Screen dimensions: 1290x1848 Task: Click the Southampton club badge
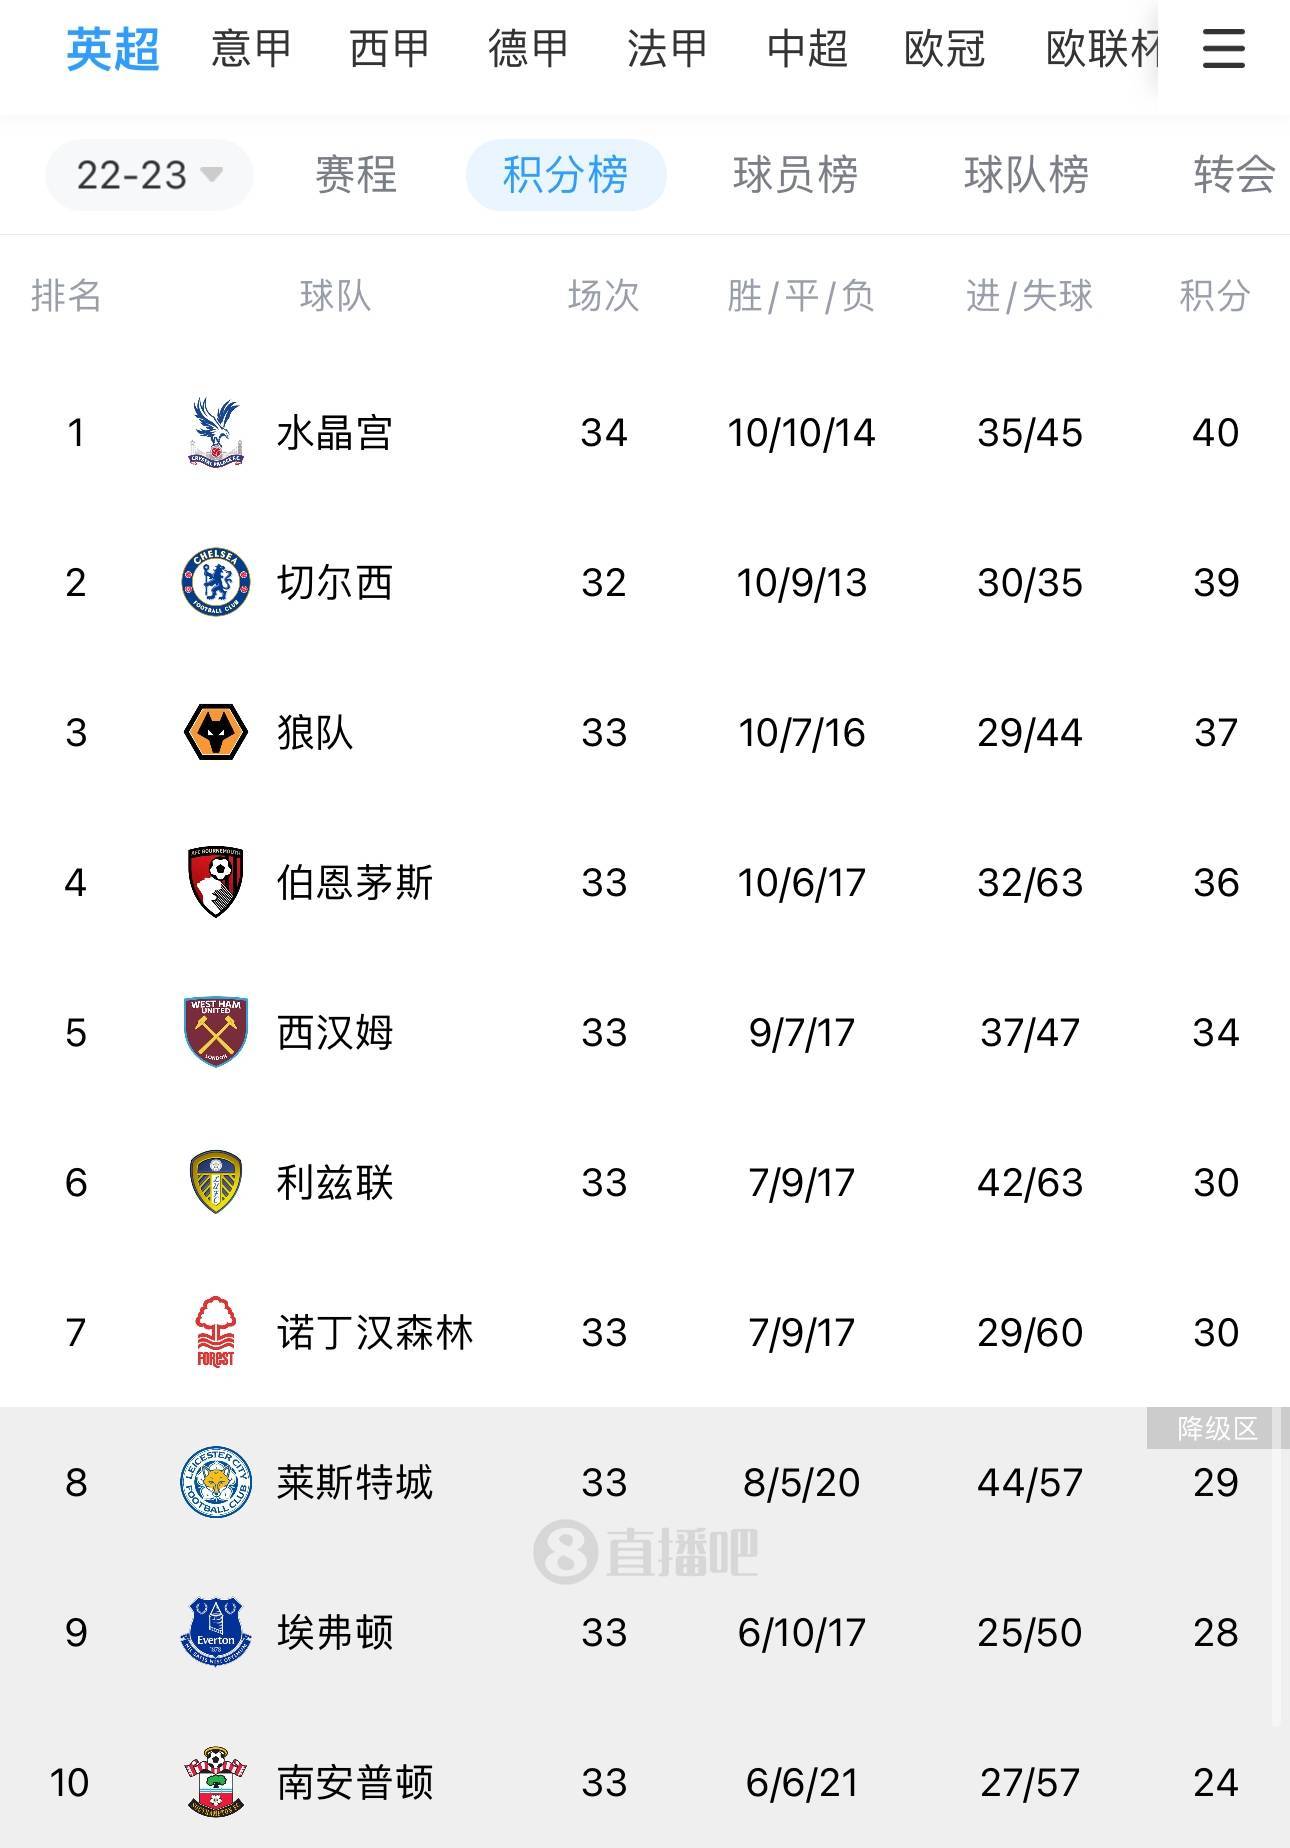(216, 1782)
